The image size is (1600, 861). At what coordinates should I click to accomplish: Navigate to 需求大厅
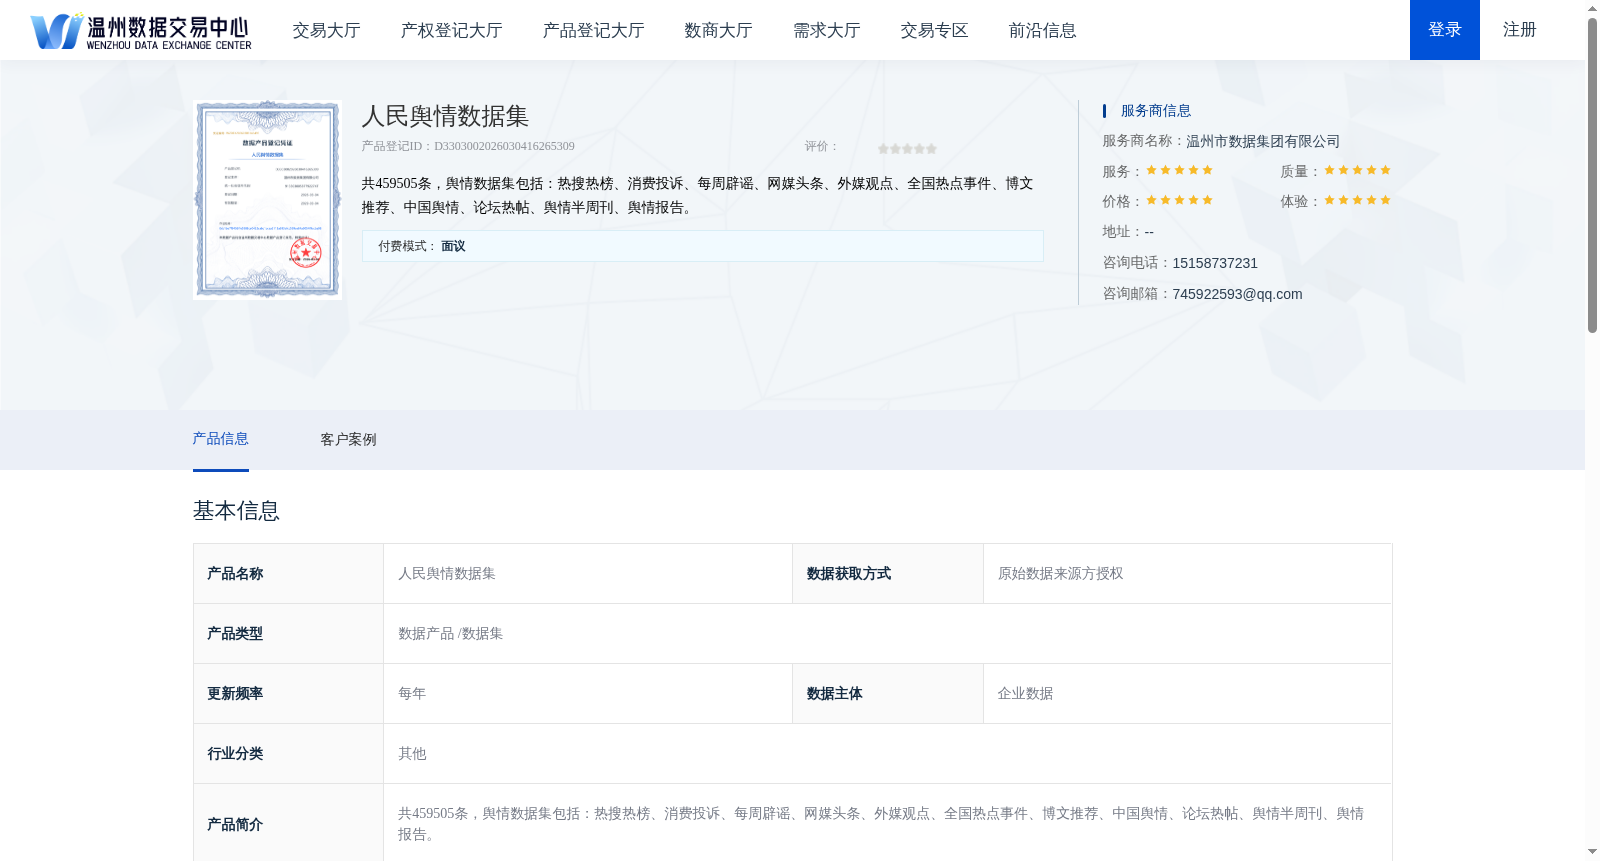pos(826,31)
